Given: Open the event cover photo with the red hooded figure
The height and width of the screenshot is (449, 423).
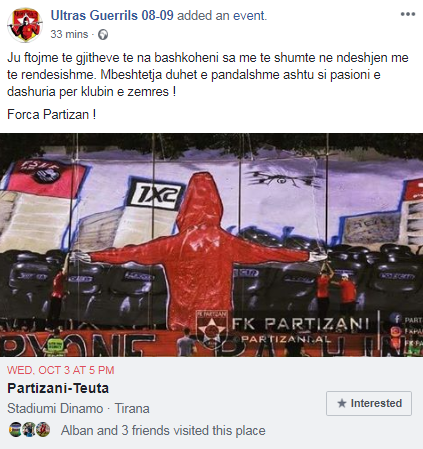Looking at the screenshot, I should click(211, 245).
